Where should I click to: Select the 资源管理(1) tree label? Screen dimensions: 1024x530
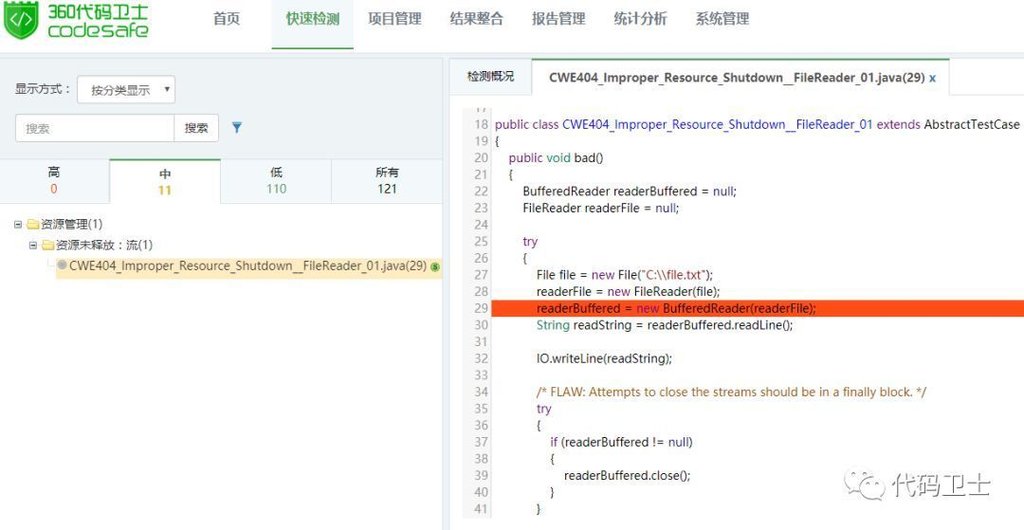(x=72, y=225)
